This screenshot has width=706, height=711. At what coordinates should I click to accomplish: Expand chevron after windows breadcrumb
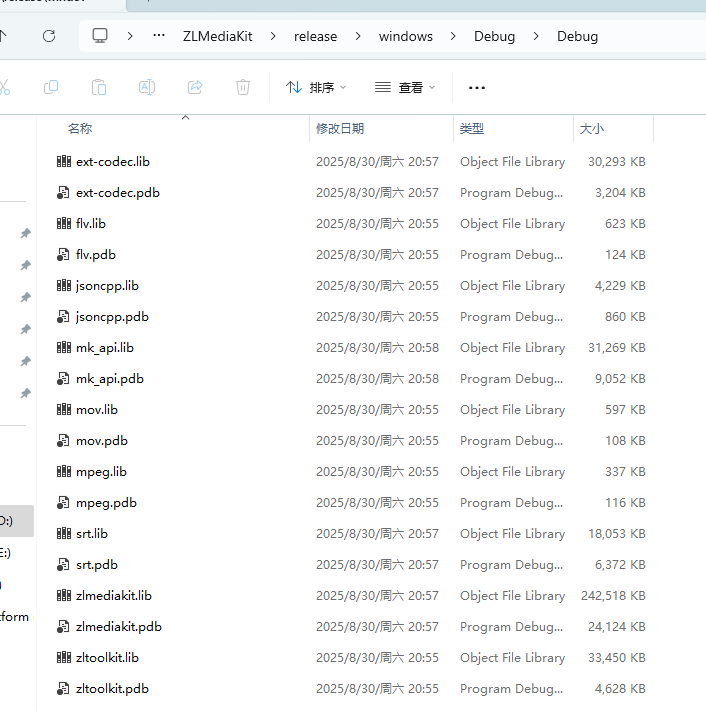click(x=453, y=36)
